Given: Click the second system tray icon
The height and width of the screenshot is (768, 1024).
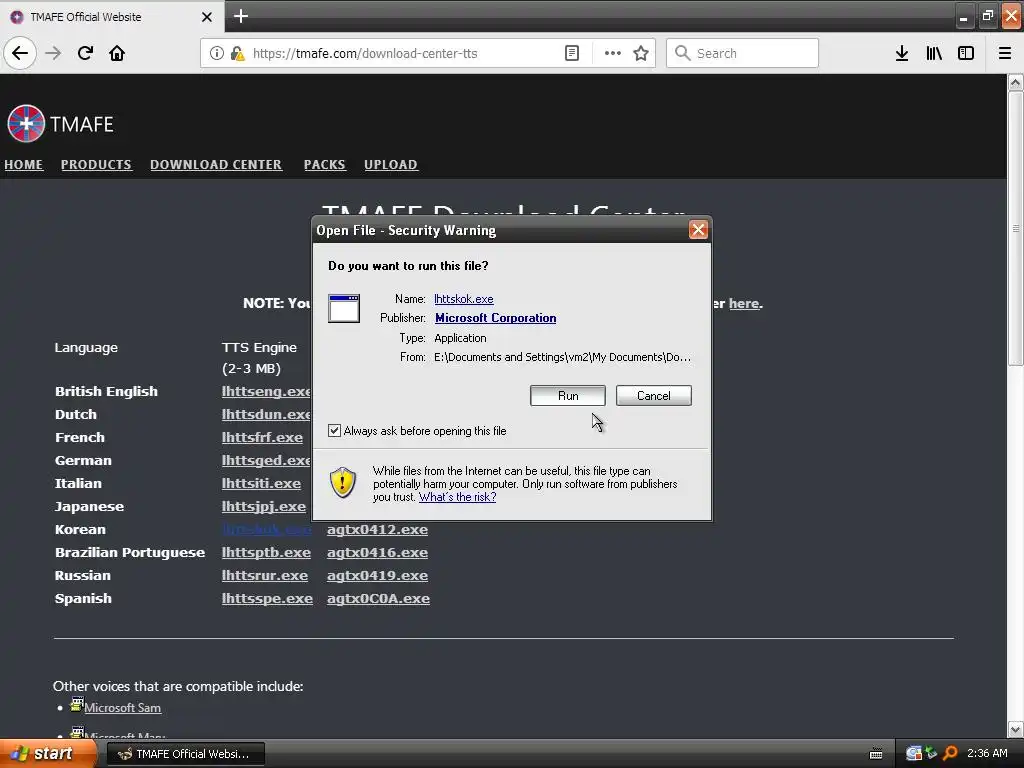Looking at the screenshot, I should click(x=931, y=754).
